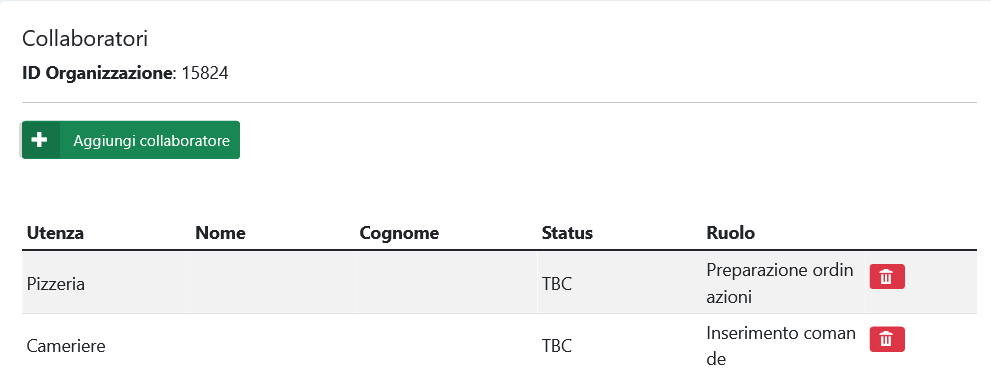This screenshot has height=370, width=991.
Task: Click the Aggiungi collaboratore button label
Action: click(x=151, y=140)
